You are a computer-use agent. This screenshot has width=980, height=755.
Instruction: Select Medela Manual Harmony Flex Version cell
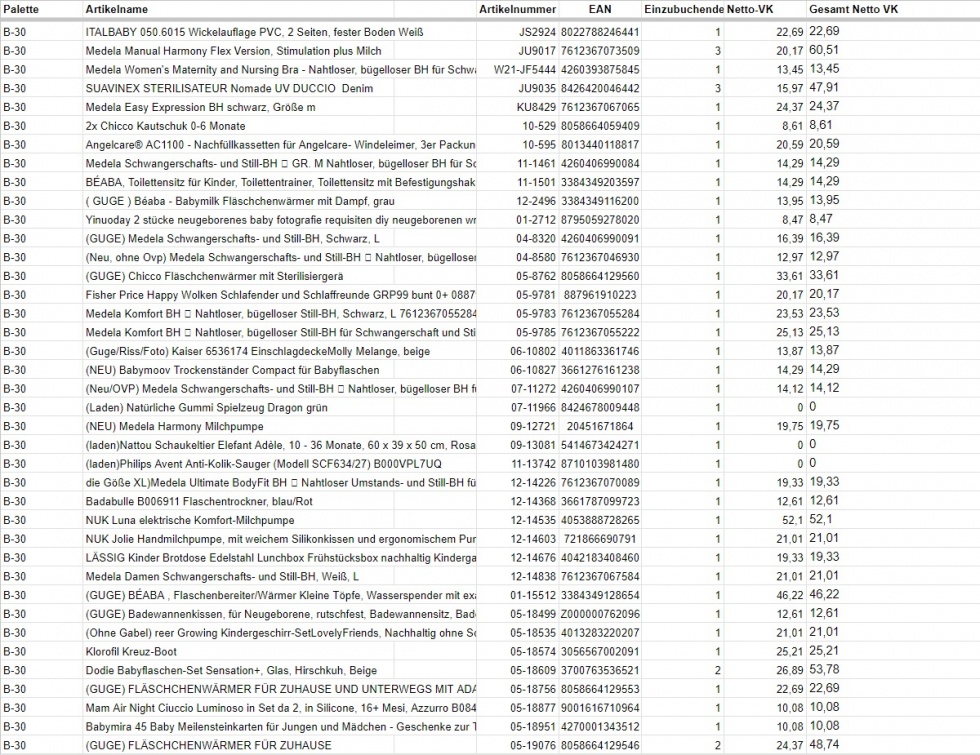coord(233,51)
